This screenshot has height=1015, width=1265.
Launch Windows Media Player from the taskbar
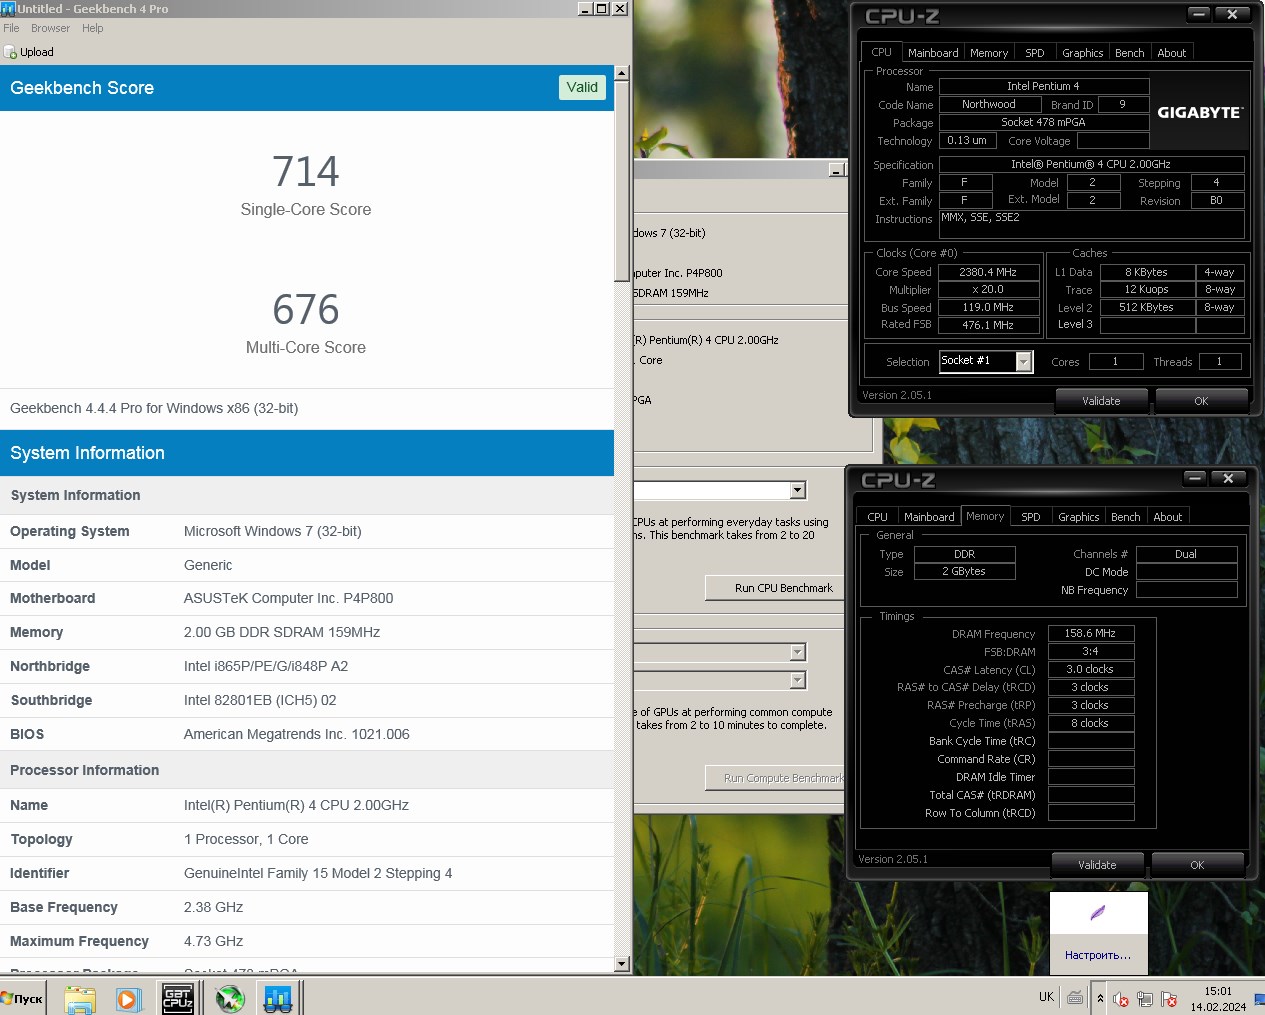pos(129,998)
